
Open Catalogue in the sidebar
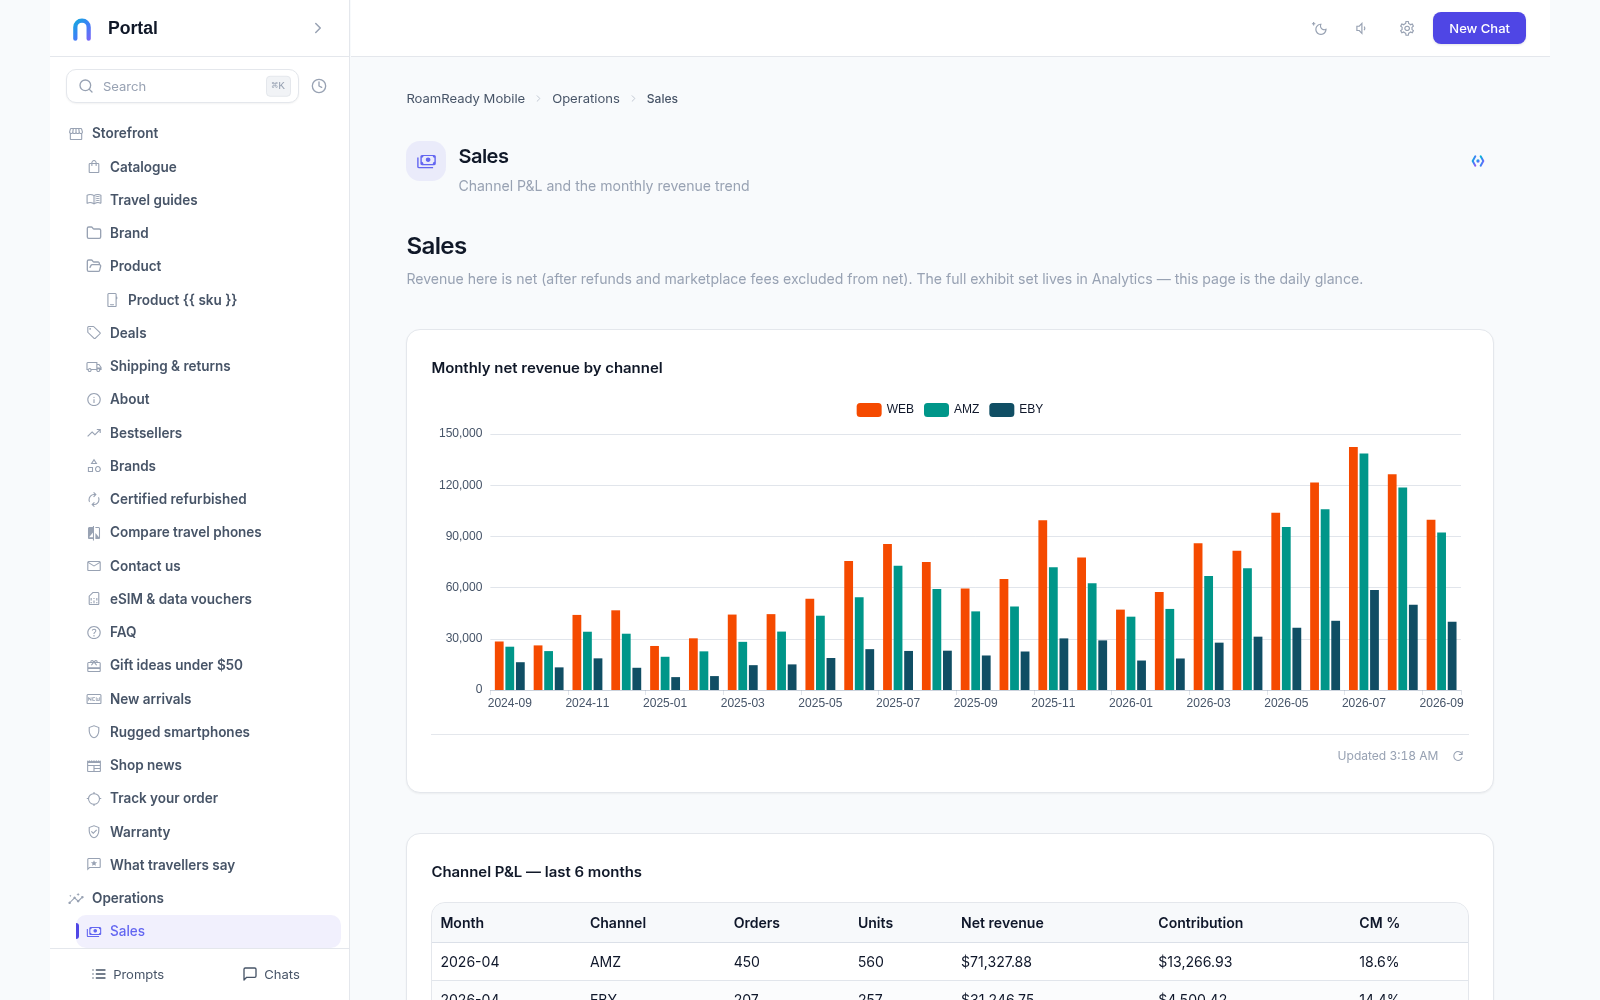click(x=143, y=167)
